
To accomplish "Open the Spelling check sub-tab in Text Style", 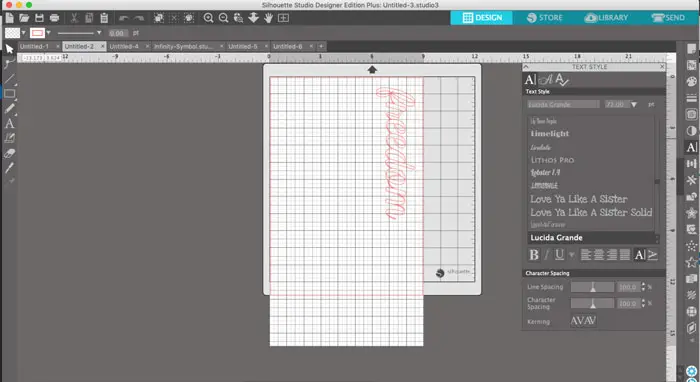I will [x=561, y=80].
